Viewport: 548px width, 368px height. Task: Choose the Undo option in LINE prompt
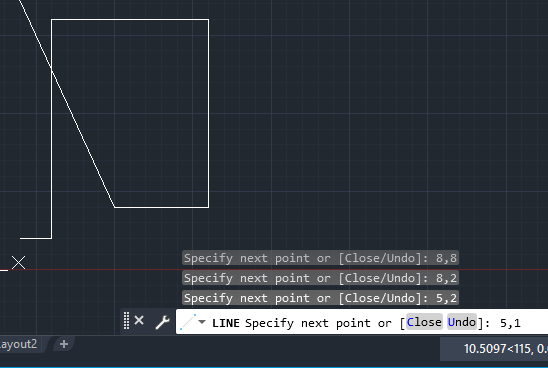[x=462, y=322]
